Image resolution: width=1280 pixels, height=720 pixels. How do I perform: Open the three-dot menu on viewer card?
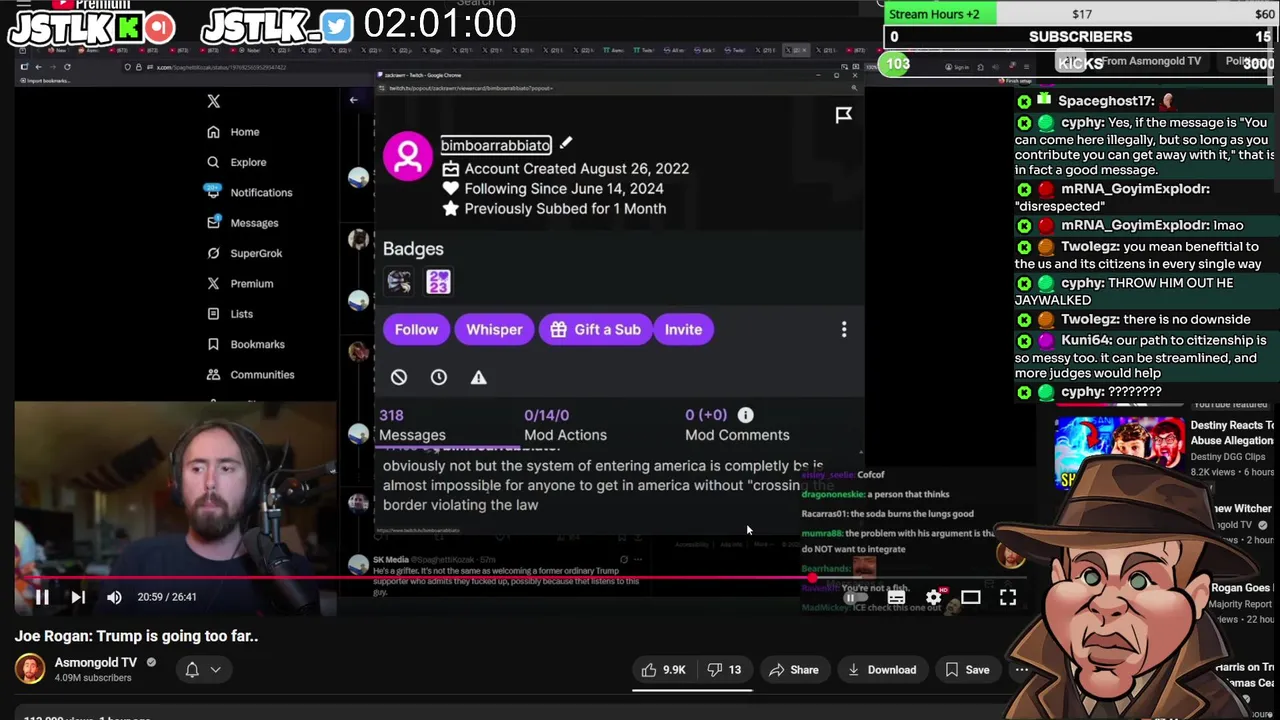(843, 329)
